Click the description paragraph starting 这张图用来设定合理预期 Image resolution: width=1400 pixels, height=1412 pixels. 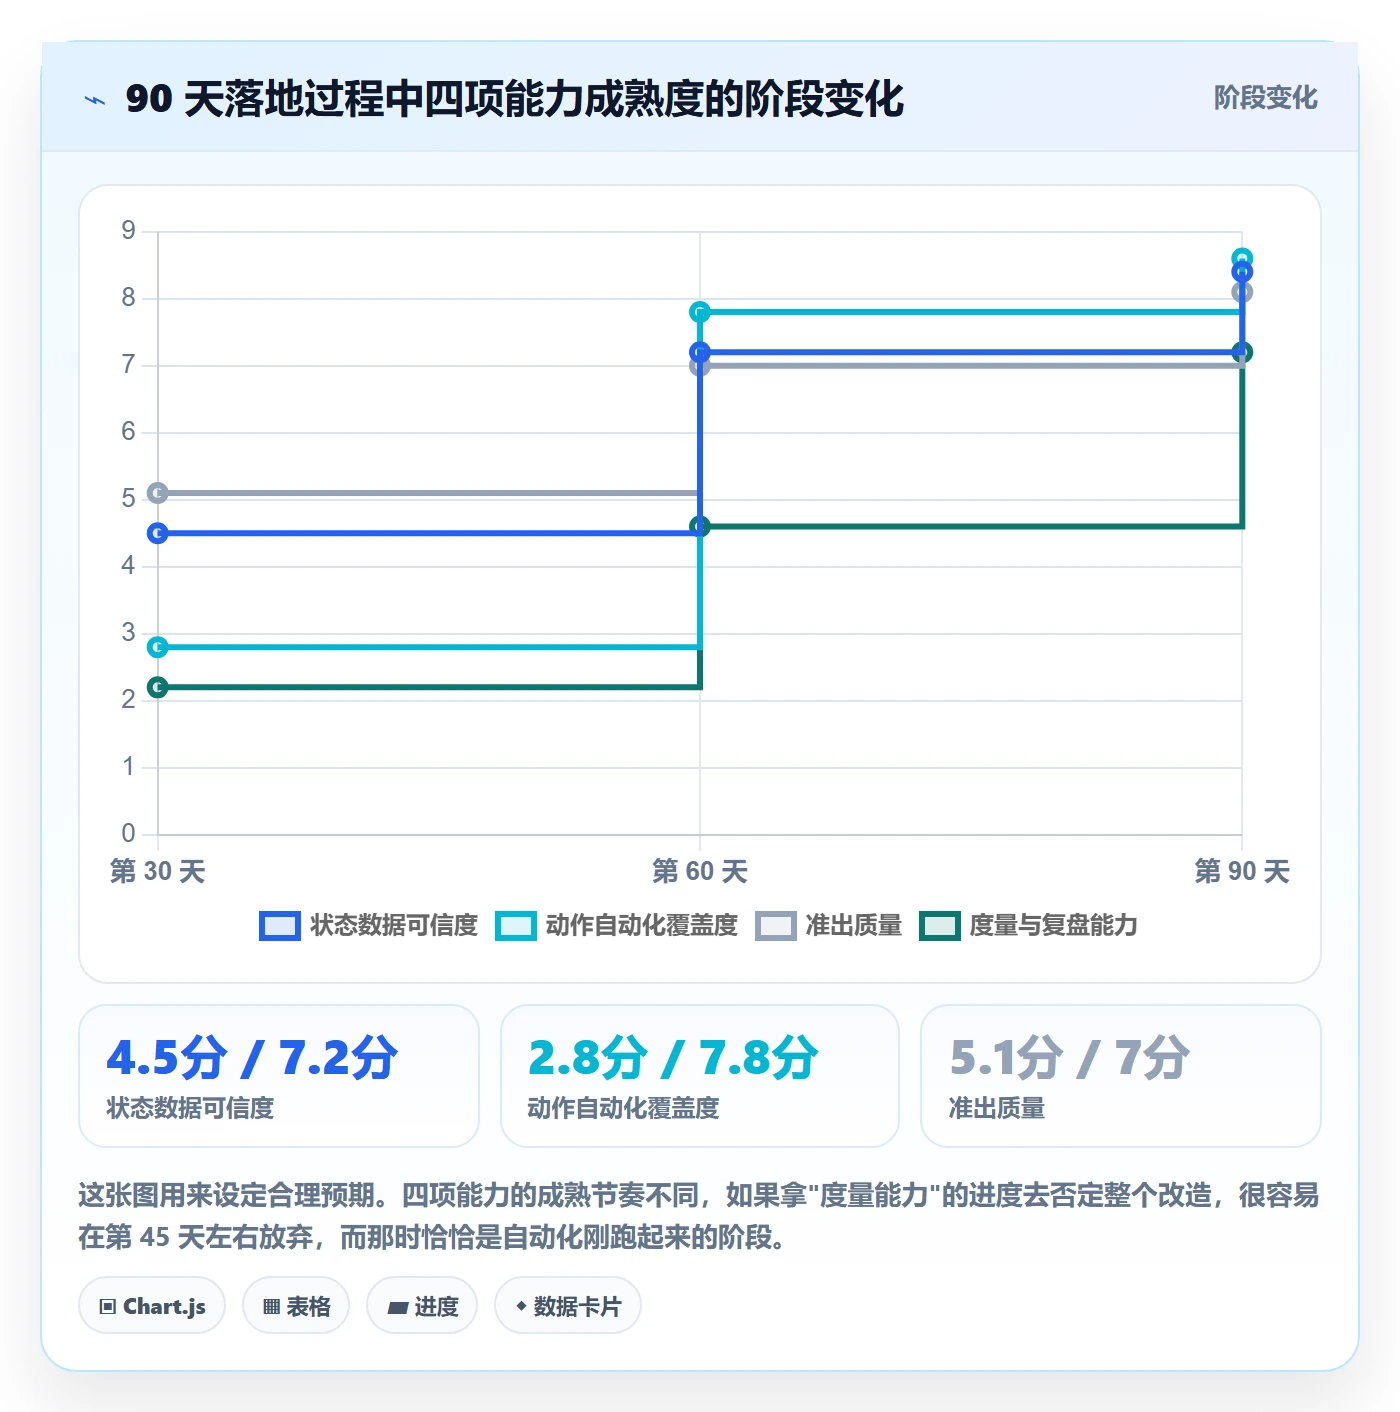coord(700,1216)
